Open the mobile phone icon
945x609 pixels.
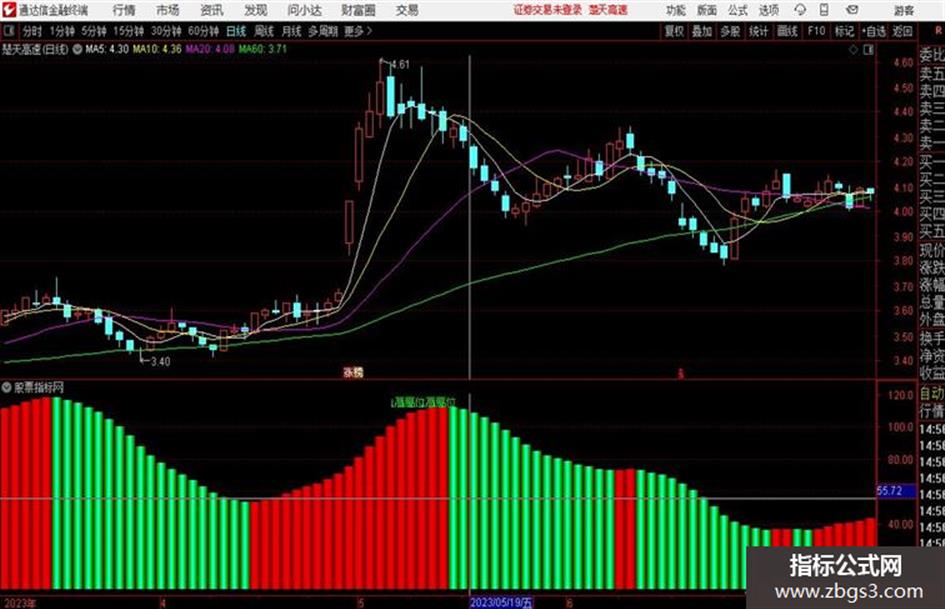pyautogui.click(x=824, y=10)
